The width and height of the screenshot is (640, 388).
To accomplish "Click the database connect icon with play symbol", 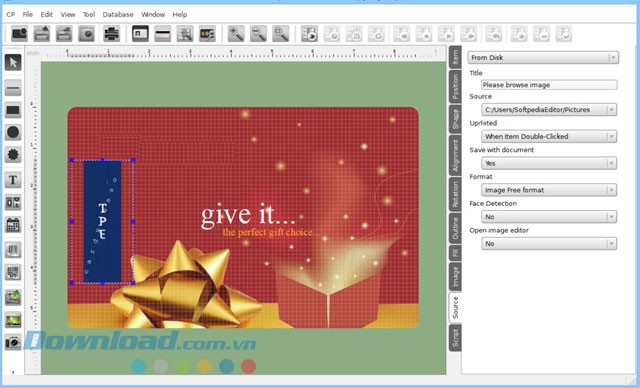I will [309, 34].
